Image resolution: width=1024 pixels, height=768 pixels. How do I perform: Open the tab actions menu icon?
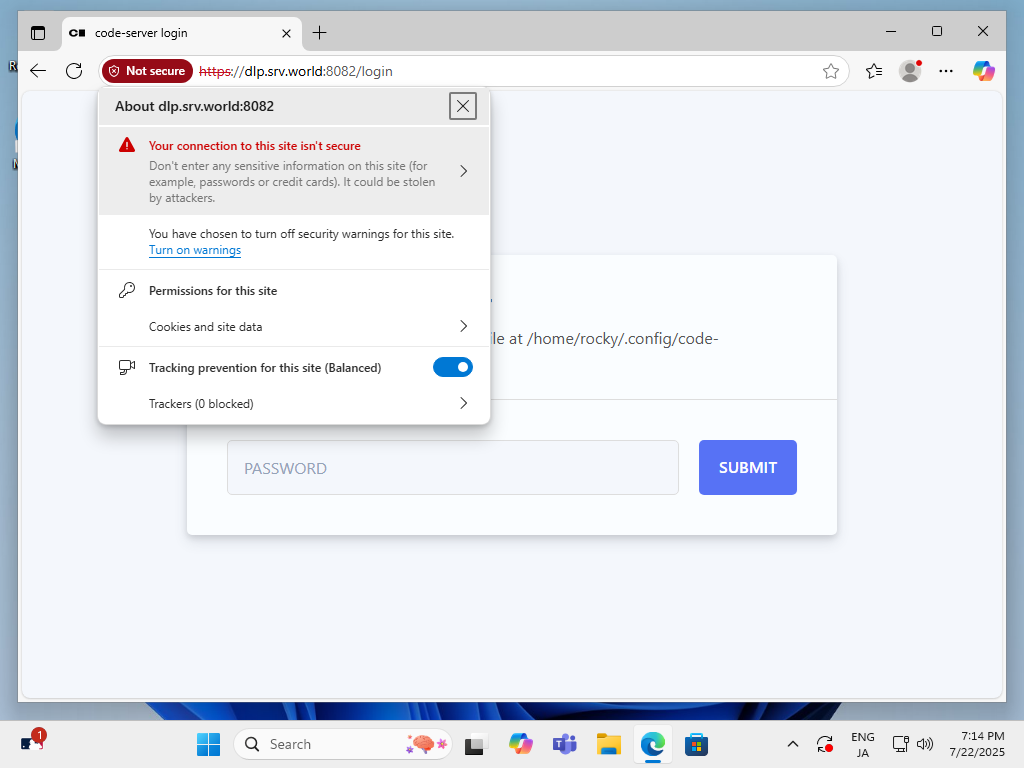click(x=38, y=33)
